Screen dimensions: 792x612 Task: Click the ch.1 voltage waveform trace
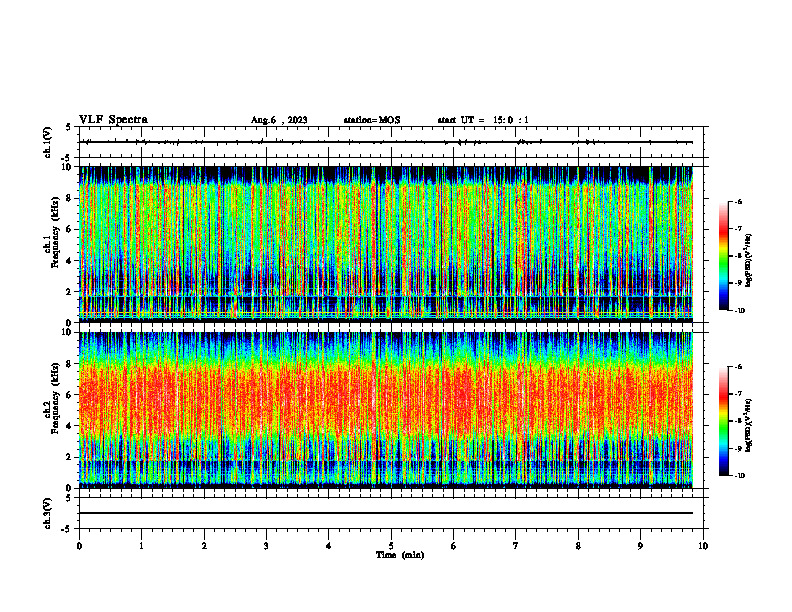386,142
